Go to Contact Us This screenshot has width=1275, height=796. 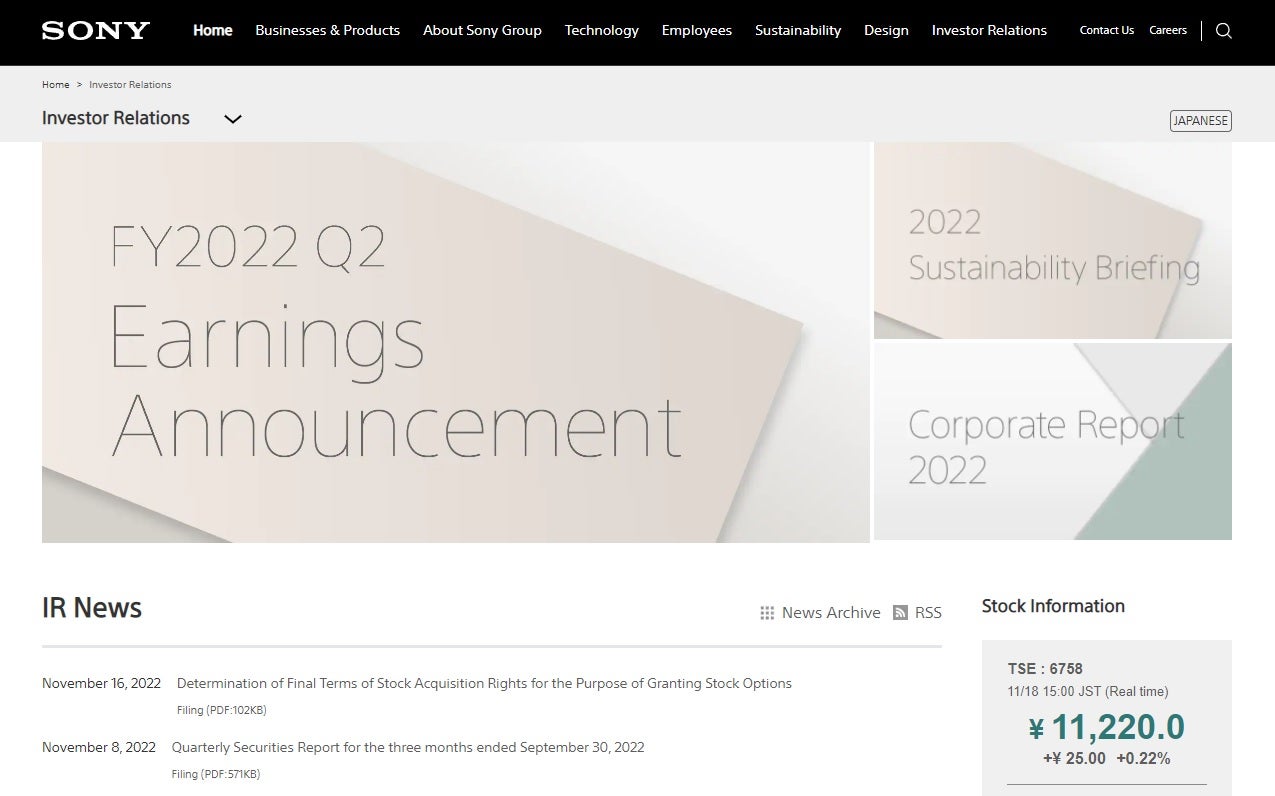[1107, 30]
